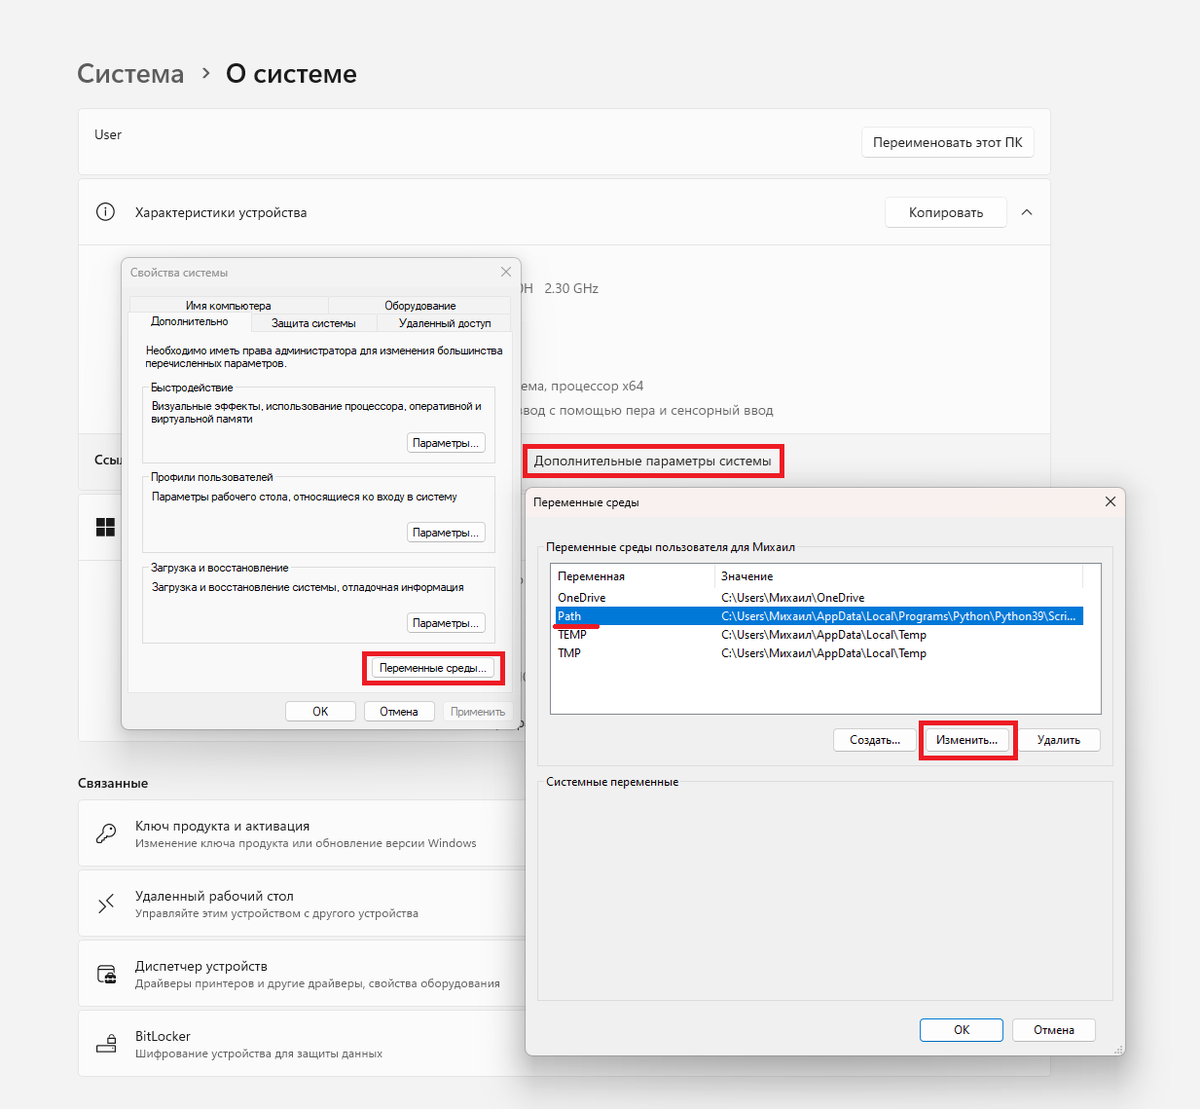This screenshot has height=1109, width=1200.
Task: Click the Изменить button for user variables
Action: [967, 740]
